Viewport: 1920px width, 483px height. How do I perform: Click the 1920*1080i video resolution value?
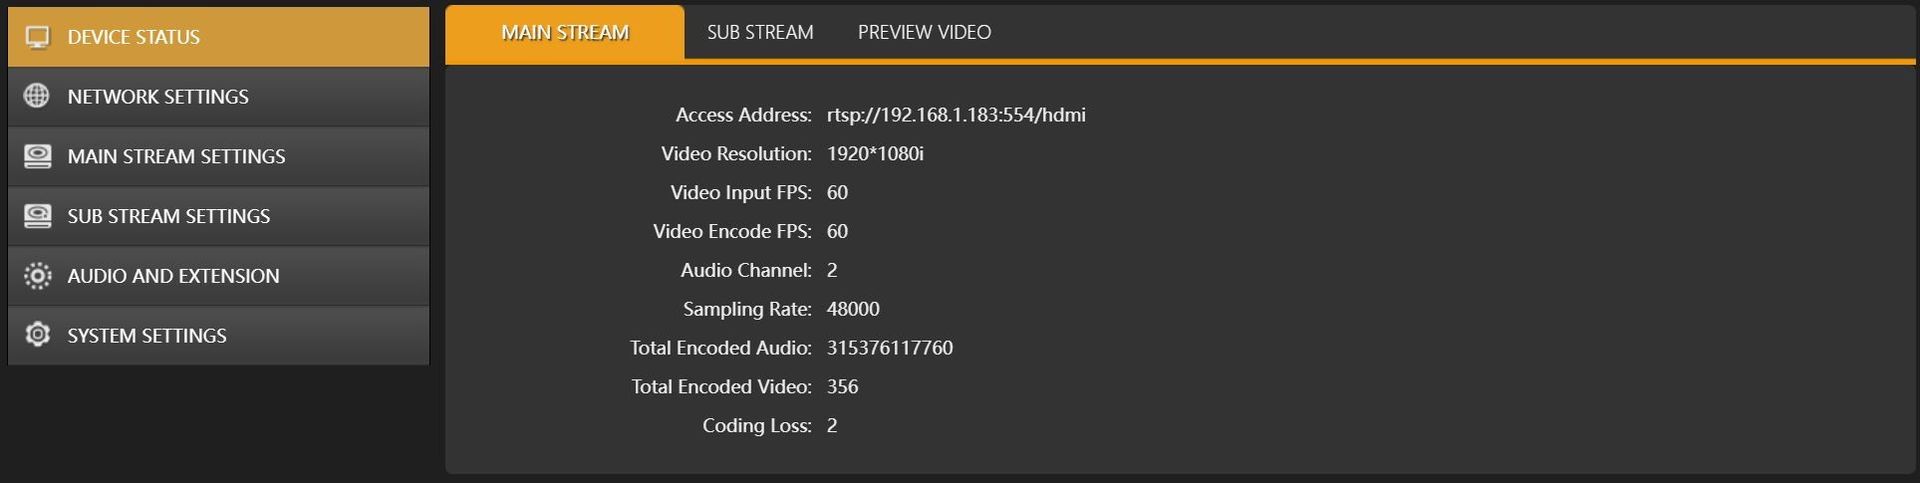(875, 154)
